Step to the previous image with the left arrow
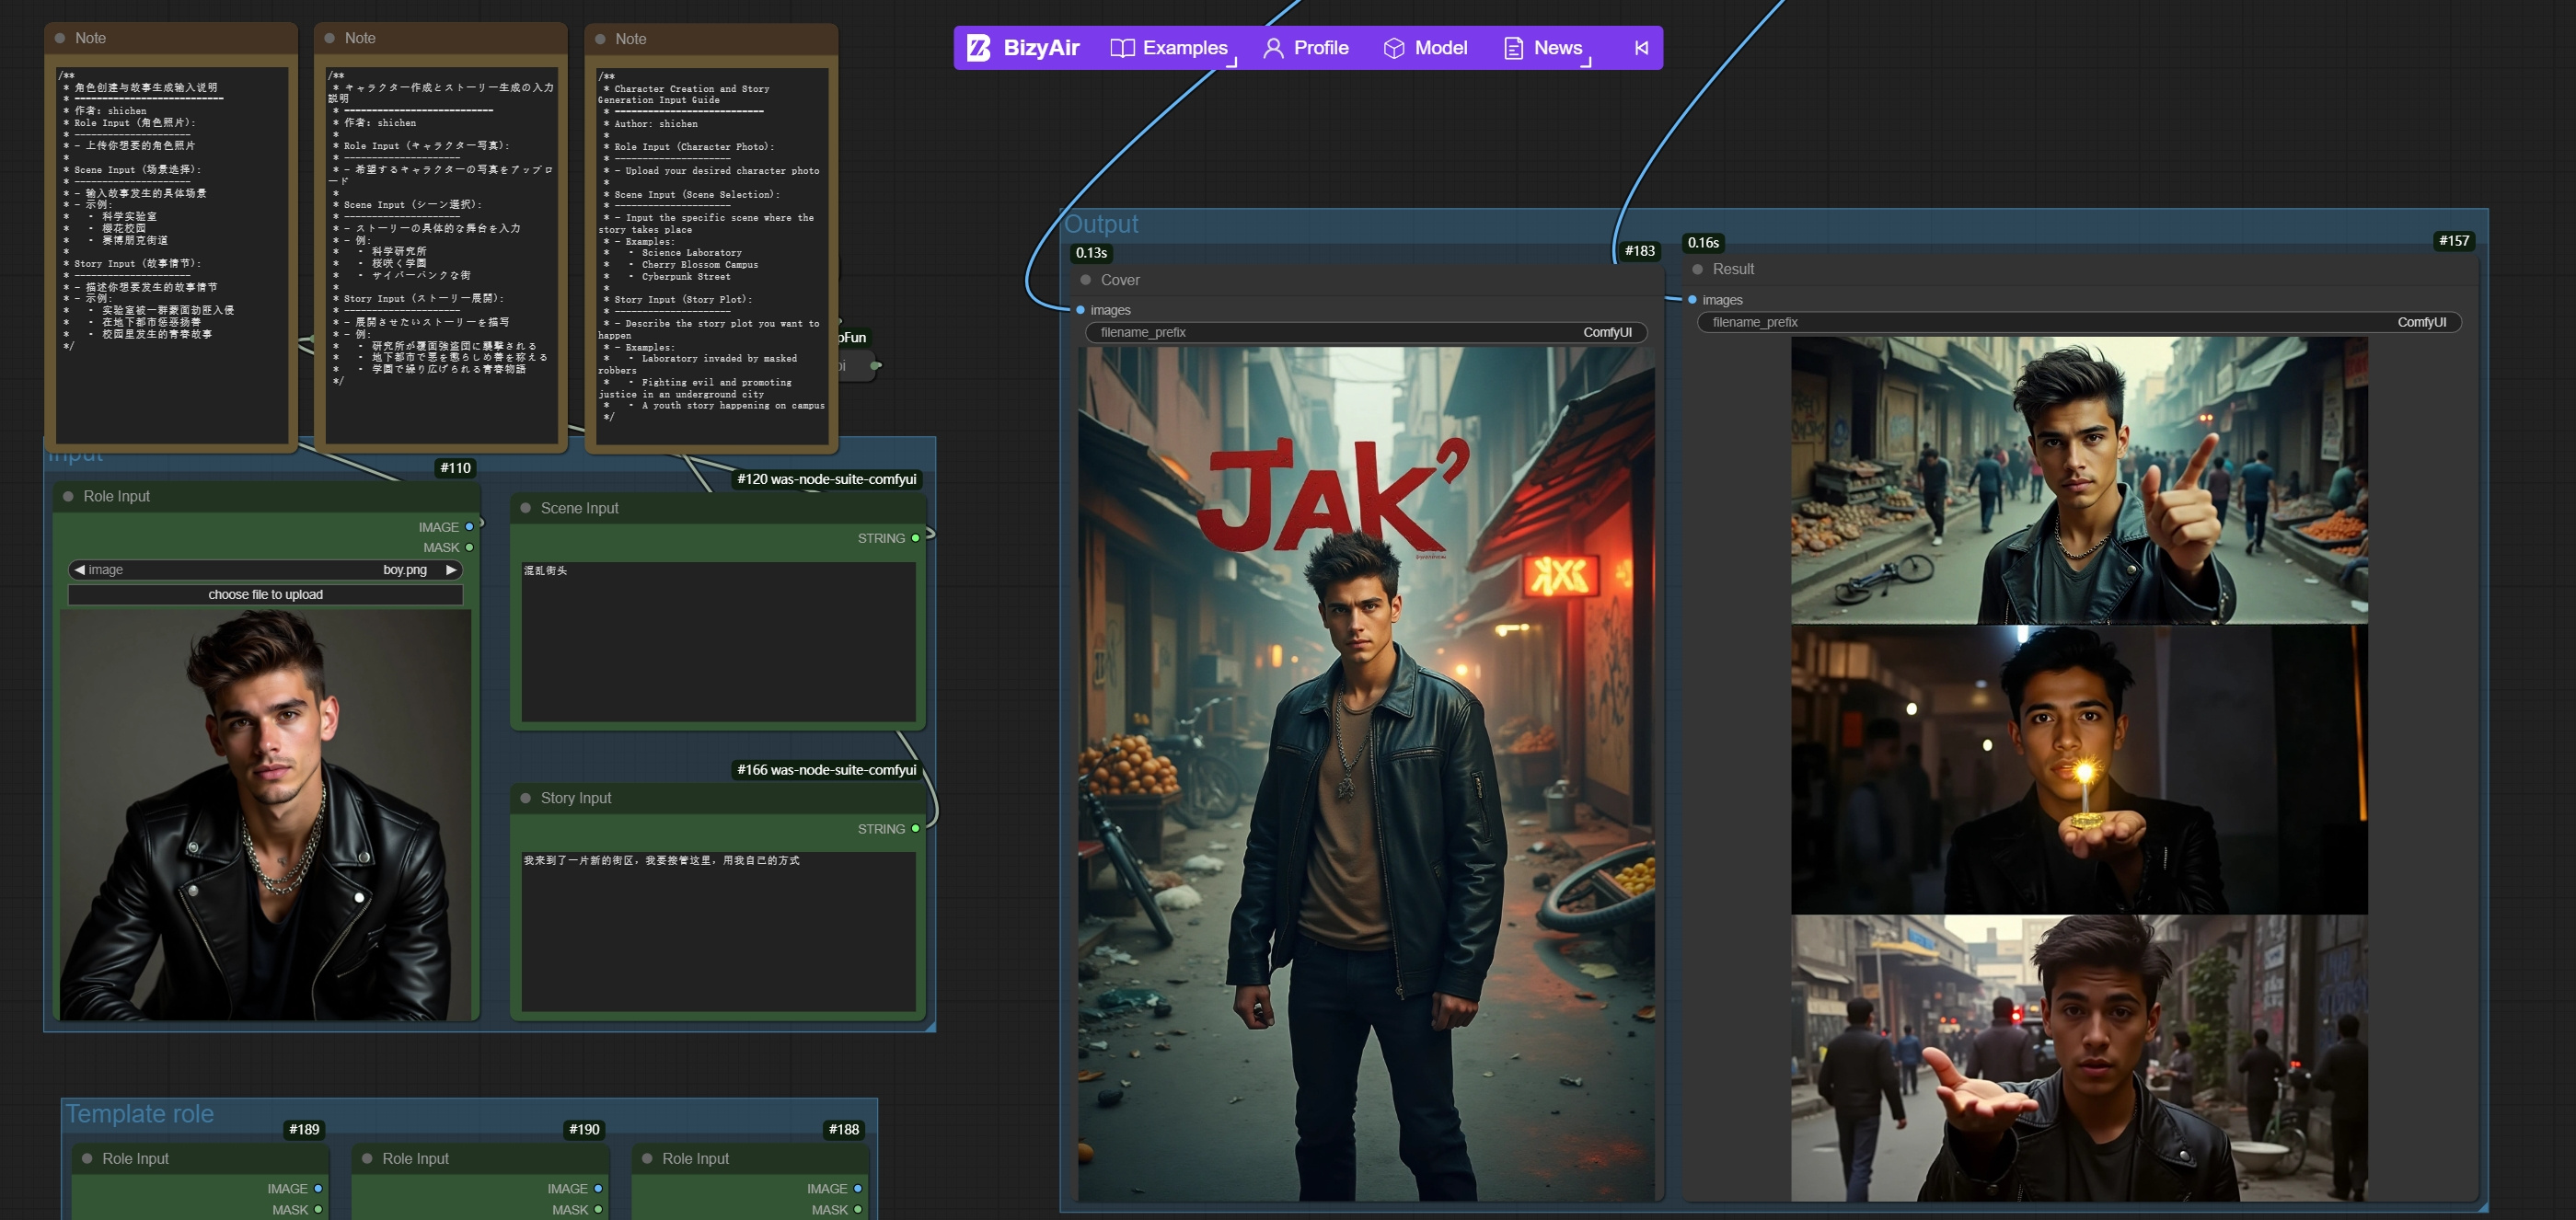 79,570
